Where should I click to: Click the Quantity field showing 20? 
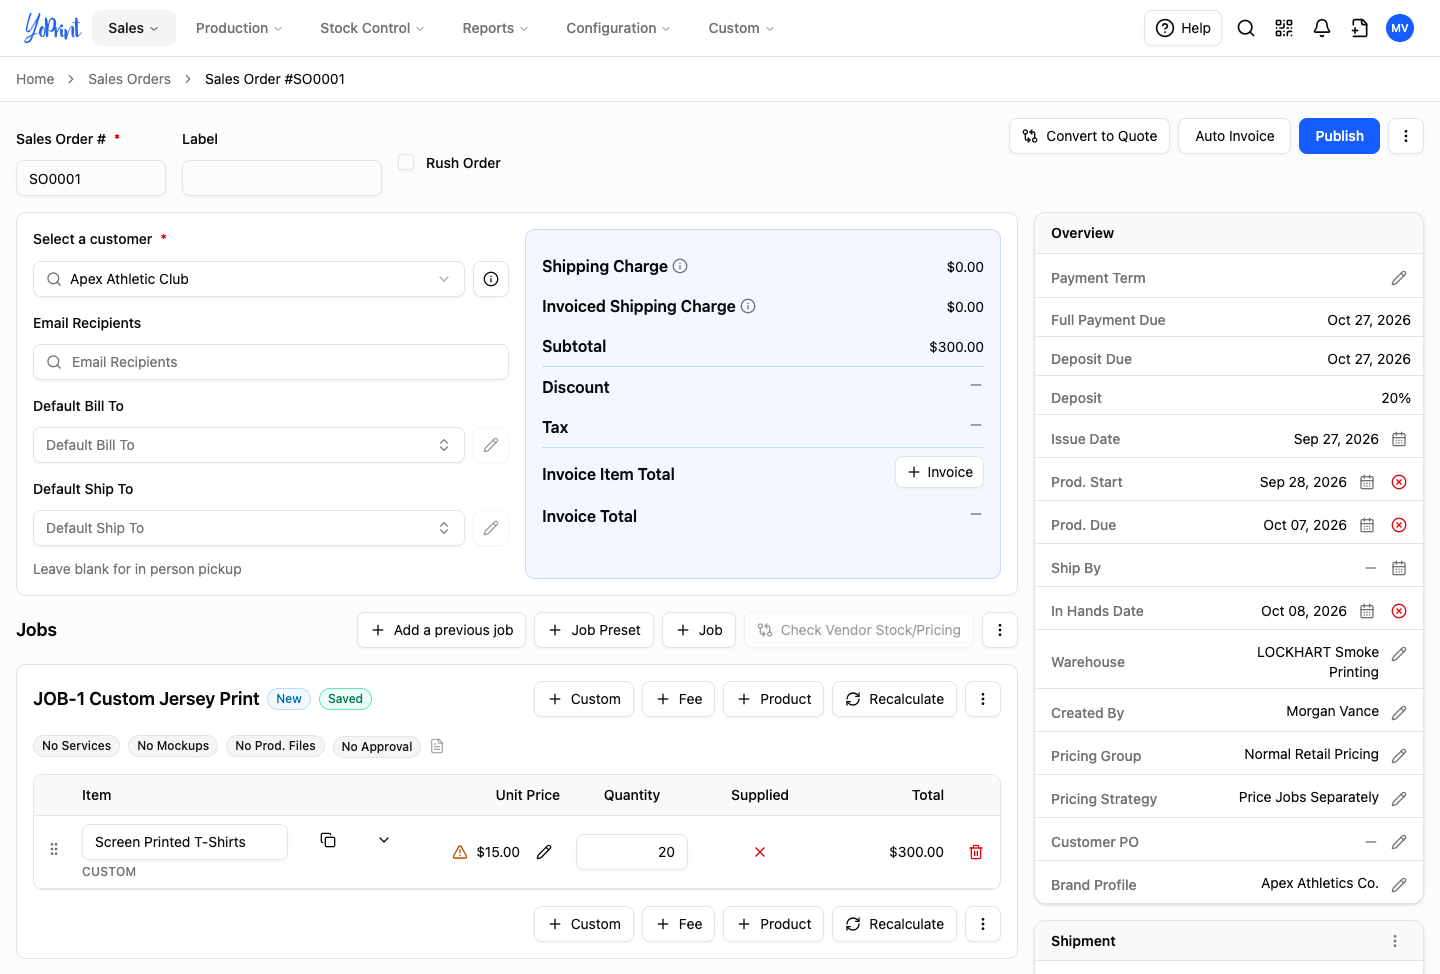point(632,852)
